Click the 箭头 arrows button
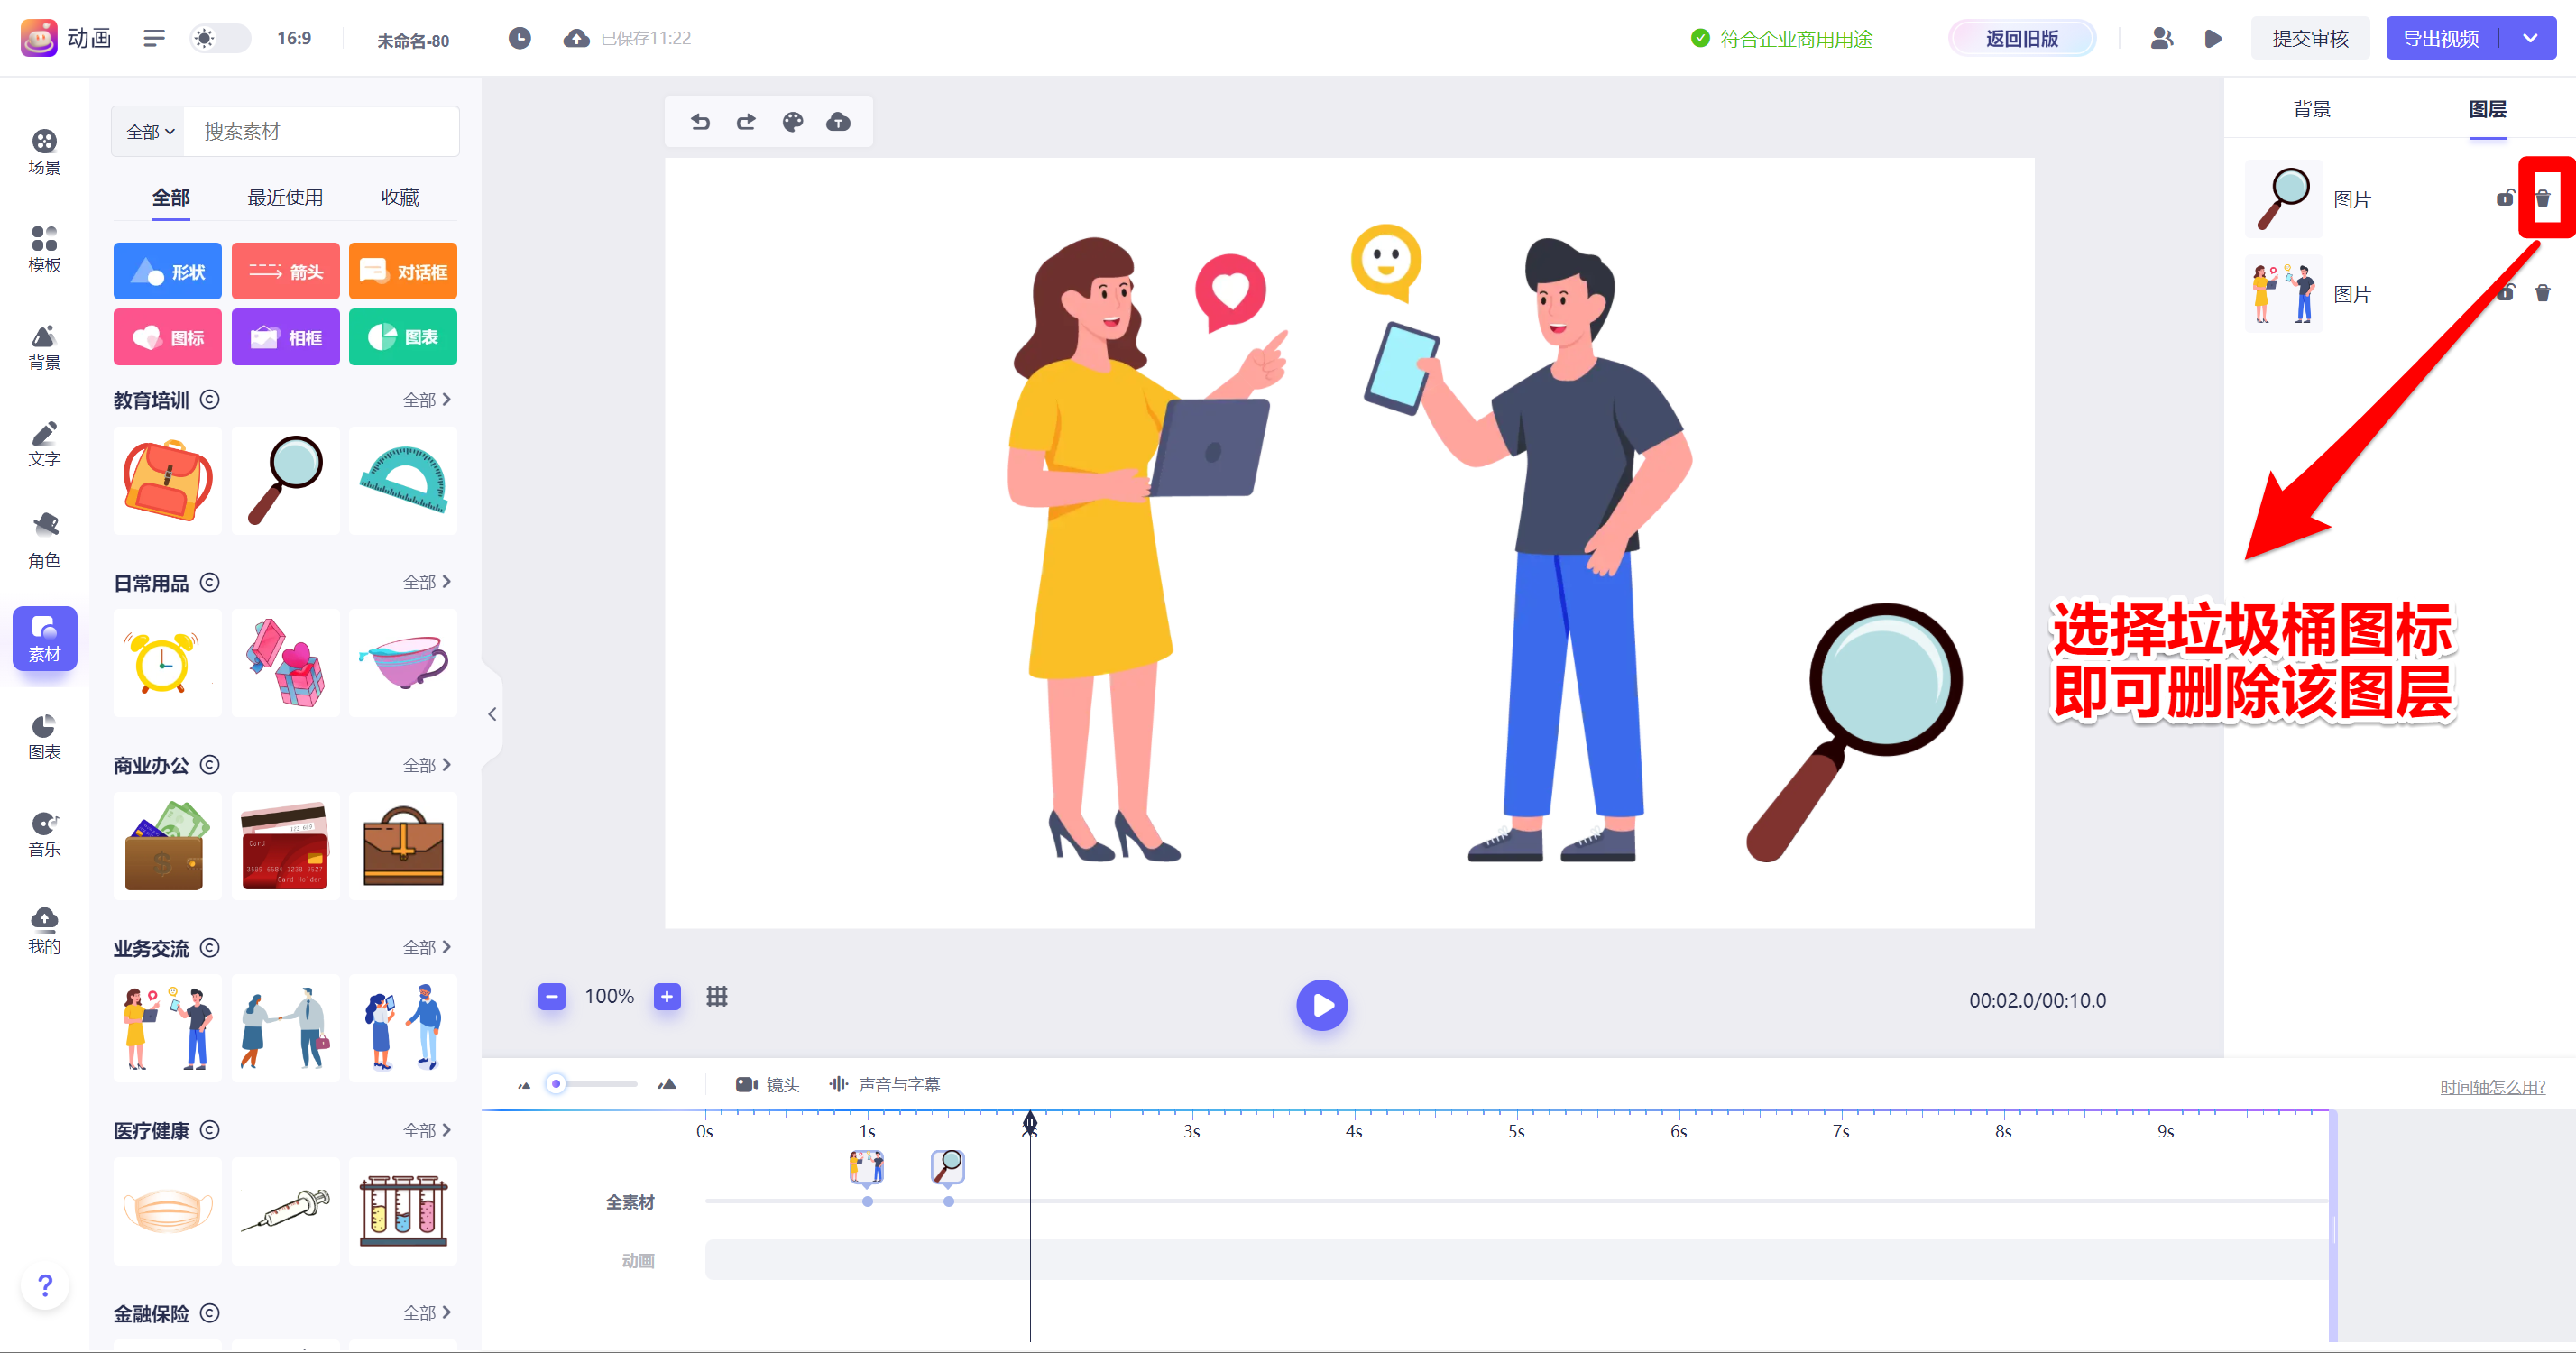2576x1353 pixels. tap(285, 271)
